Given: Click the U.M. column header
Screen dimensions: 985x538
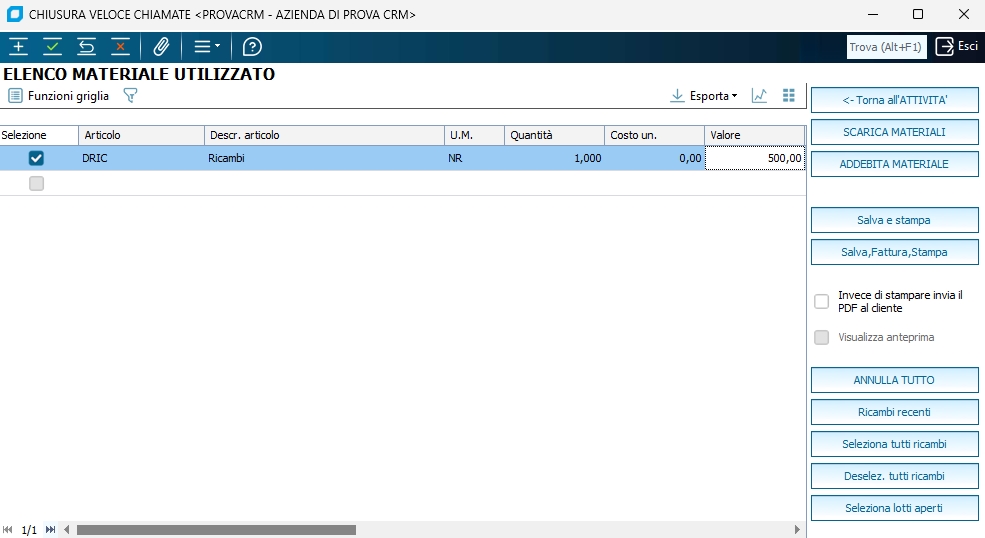Looking at the screenshot, I should click(474, 135).
